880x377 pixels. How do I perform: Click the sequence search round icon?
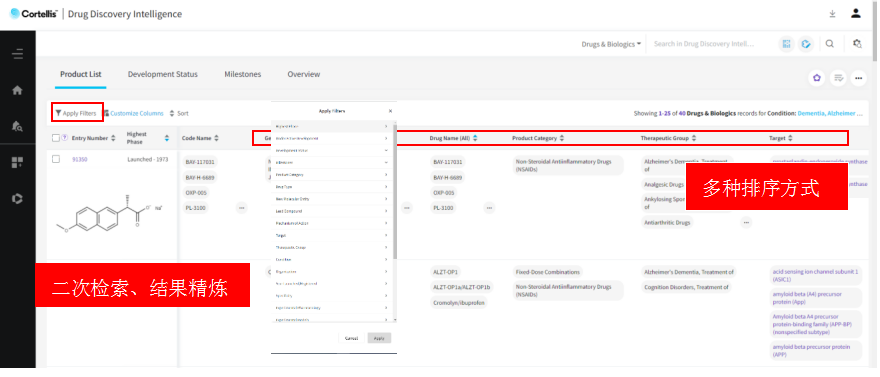click(x=806, y=44)
